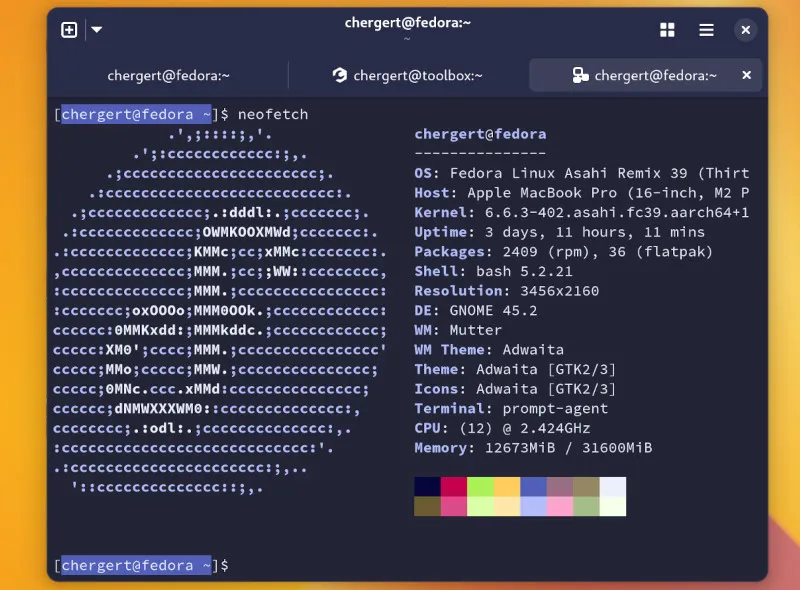Click the dark navy color block
The height and width of the screenshot is (590, 800).
pos(427,486)
